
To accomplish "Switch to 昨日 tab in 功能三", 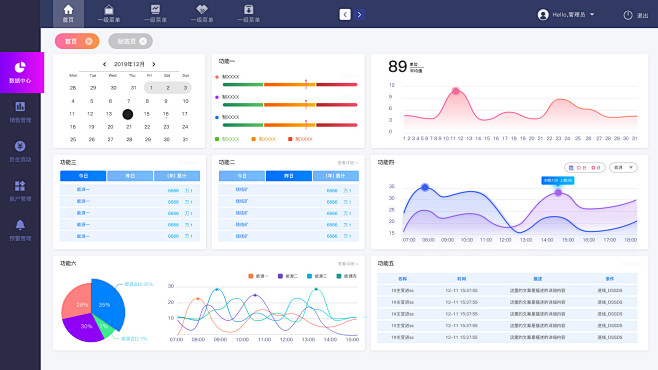I will [130, 176].
